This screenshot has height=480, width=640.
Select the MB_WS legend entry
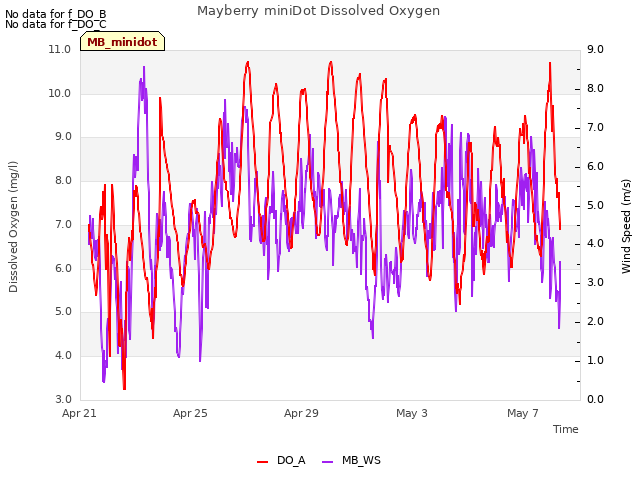[x=351, y=460]
